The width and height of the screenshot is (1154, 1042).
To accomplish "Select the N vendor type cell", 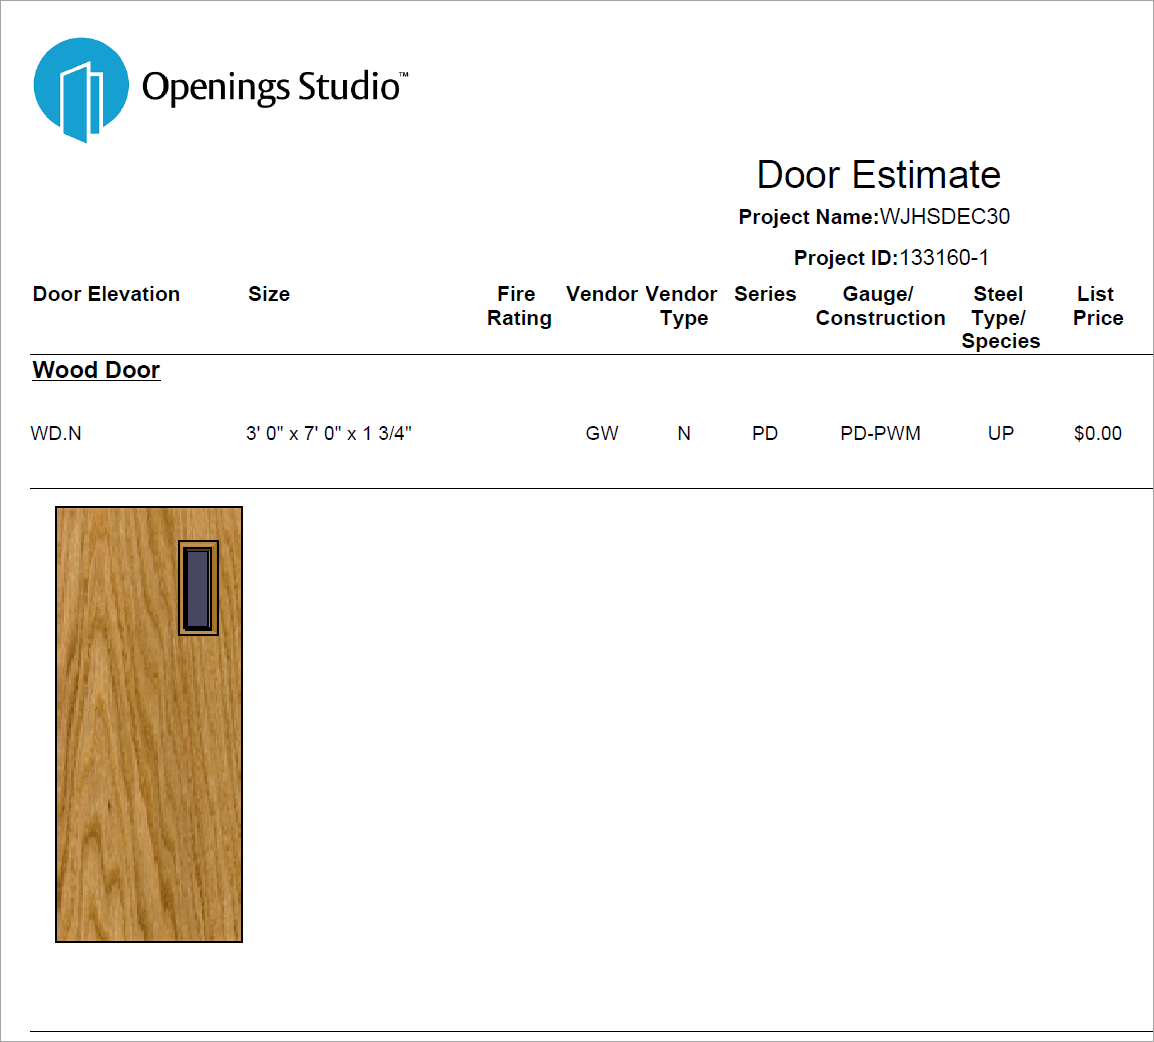I will coord(684,433).
